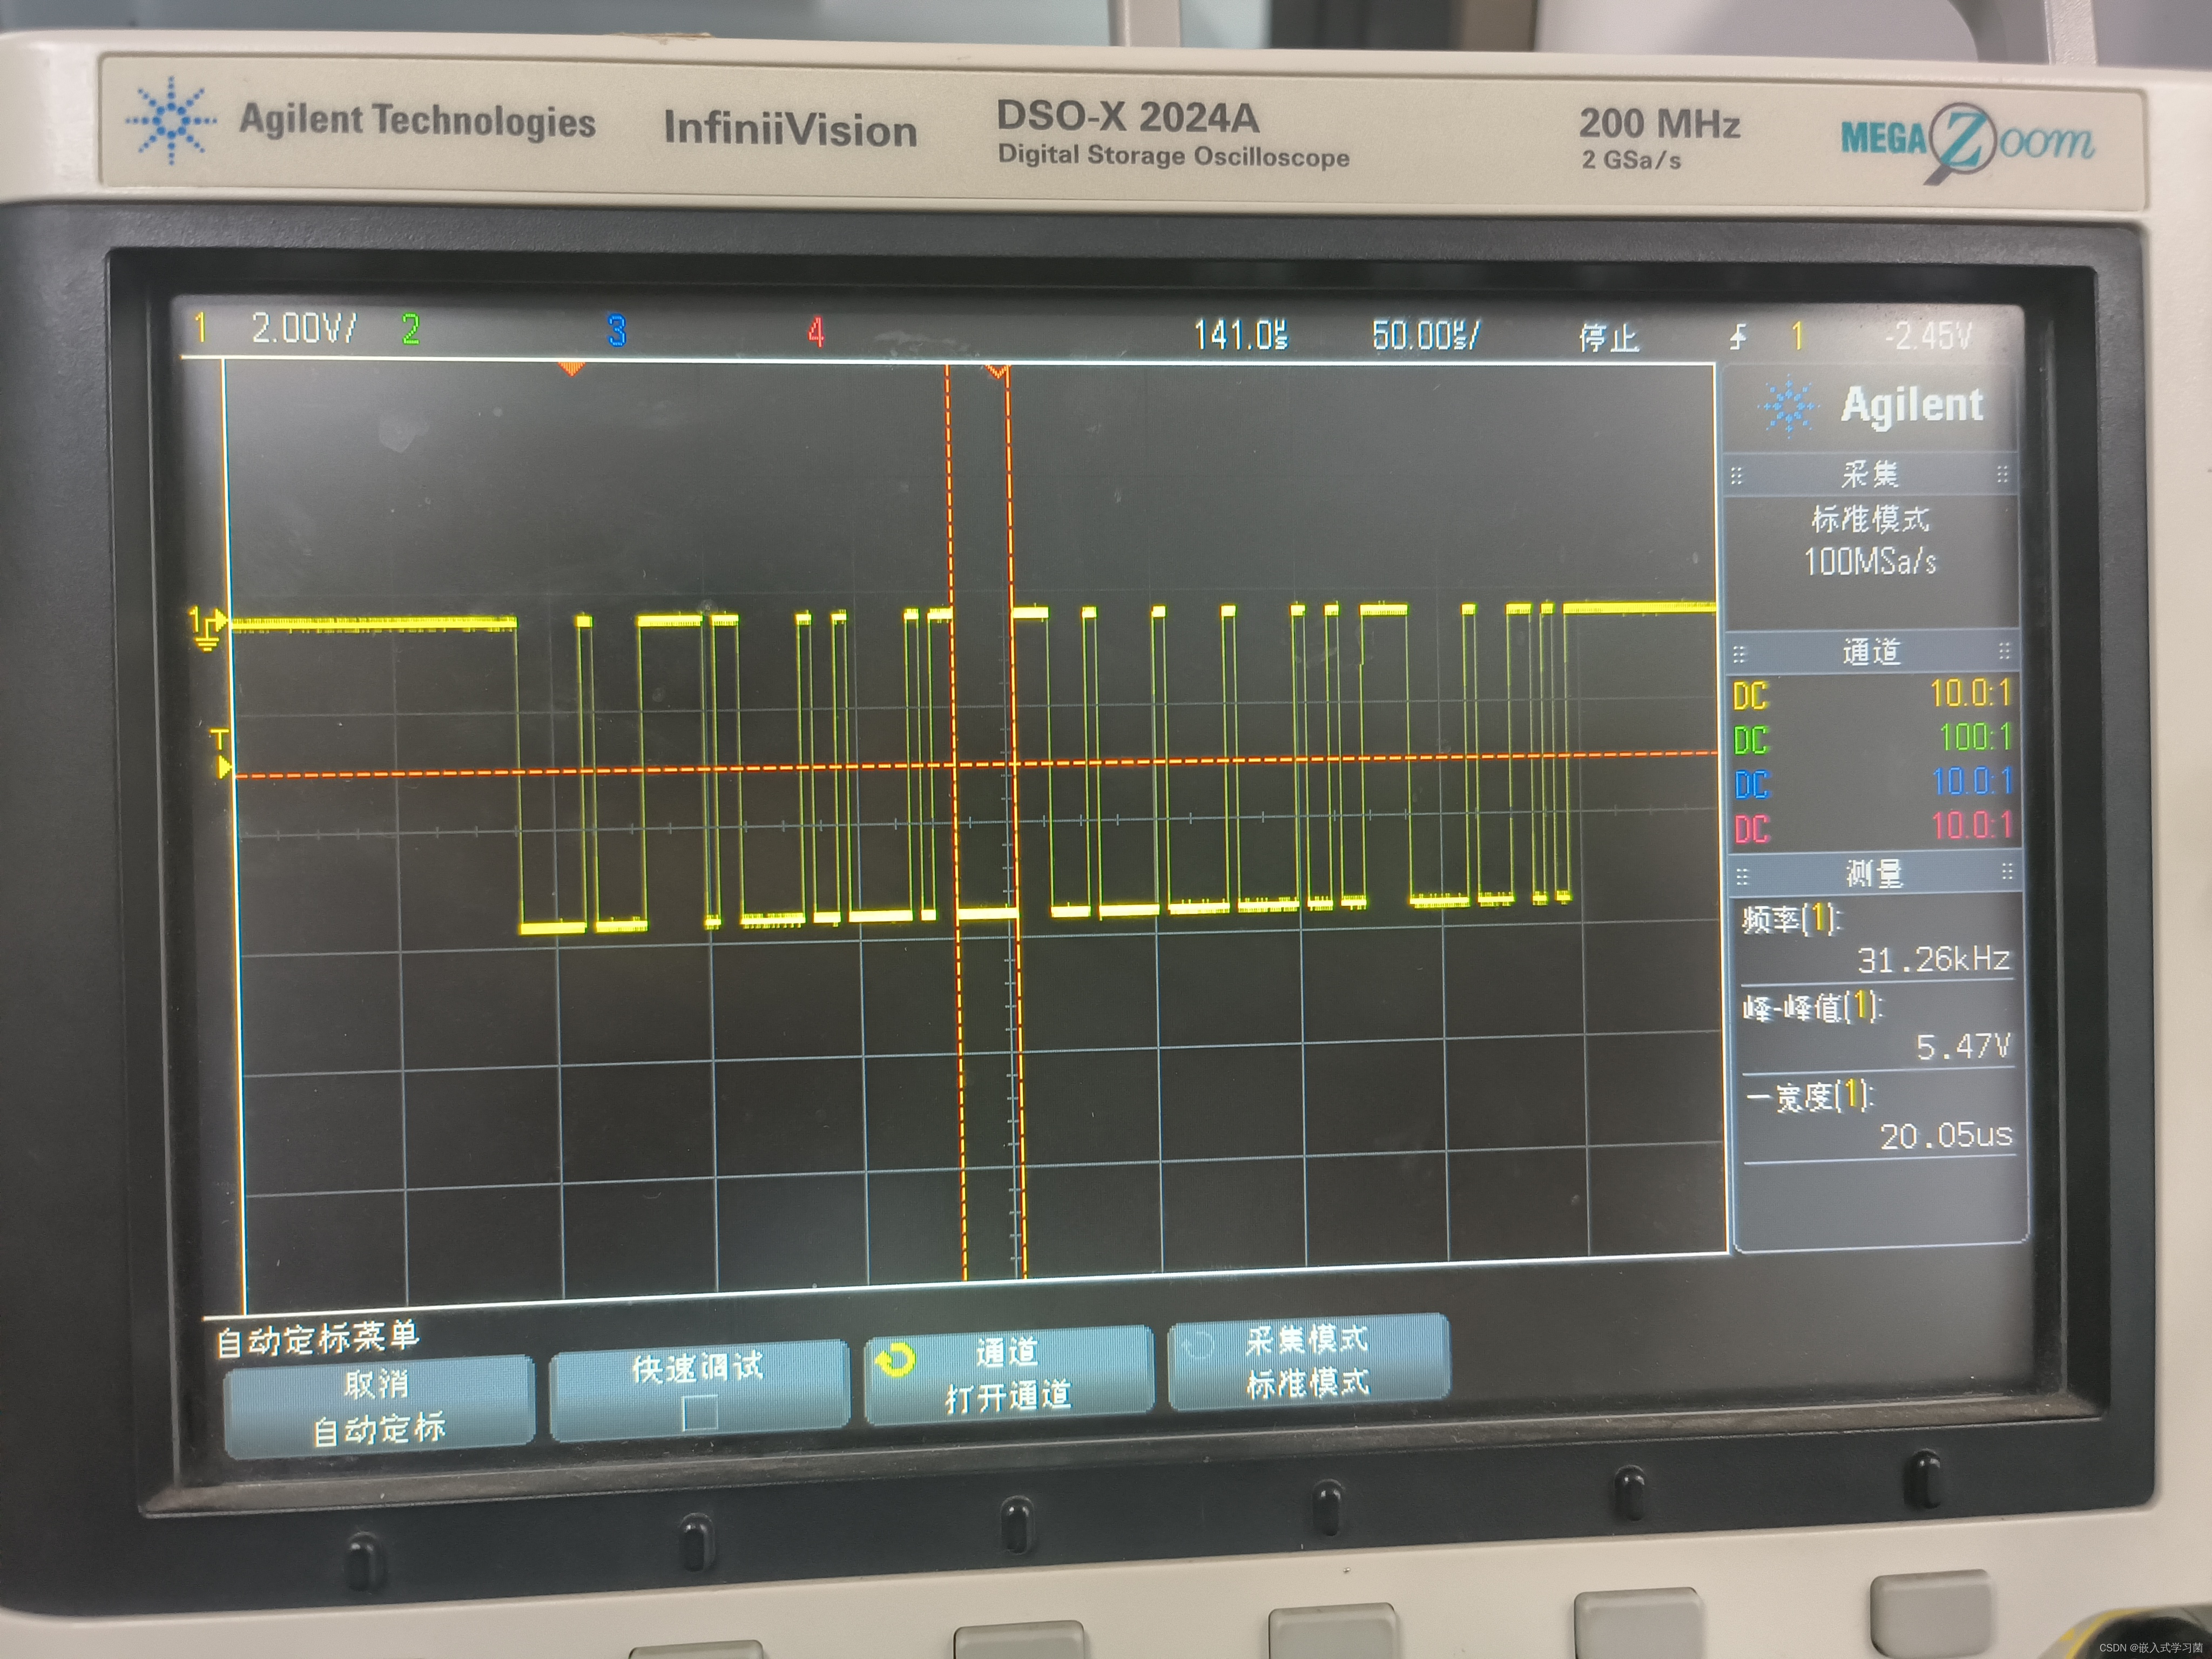Tap the 5.47V peak-to-peak value
Image resolution: width=2212 pixels, height=1659 pixels.
1962,1047
